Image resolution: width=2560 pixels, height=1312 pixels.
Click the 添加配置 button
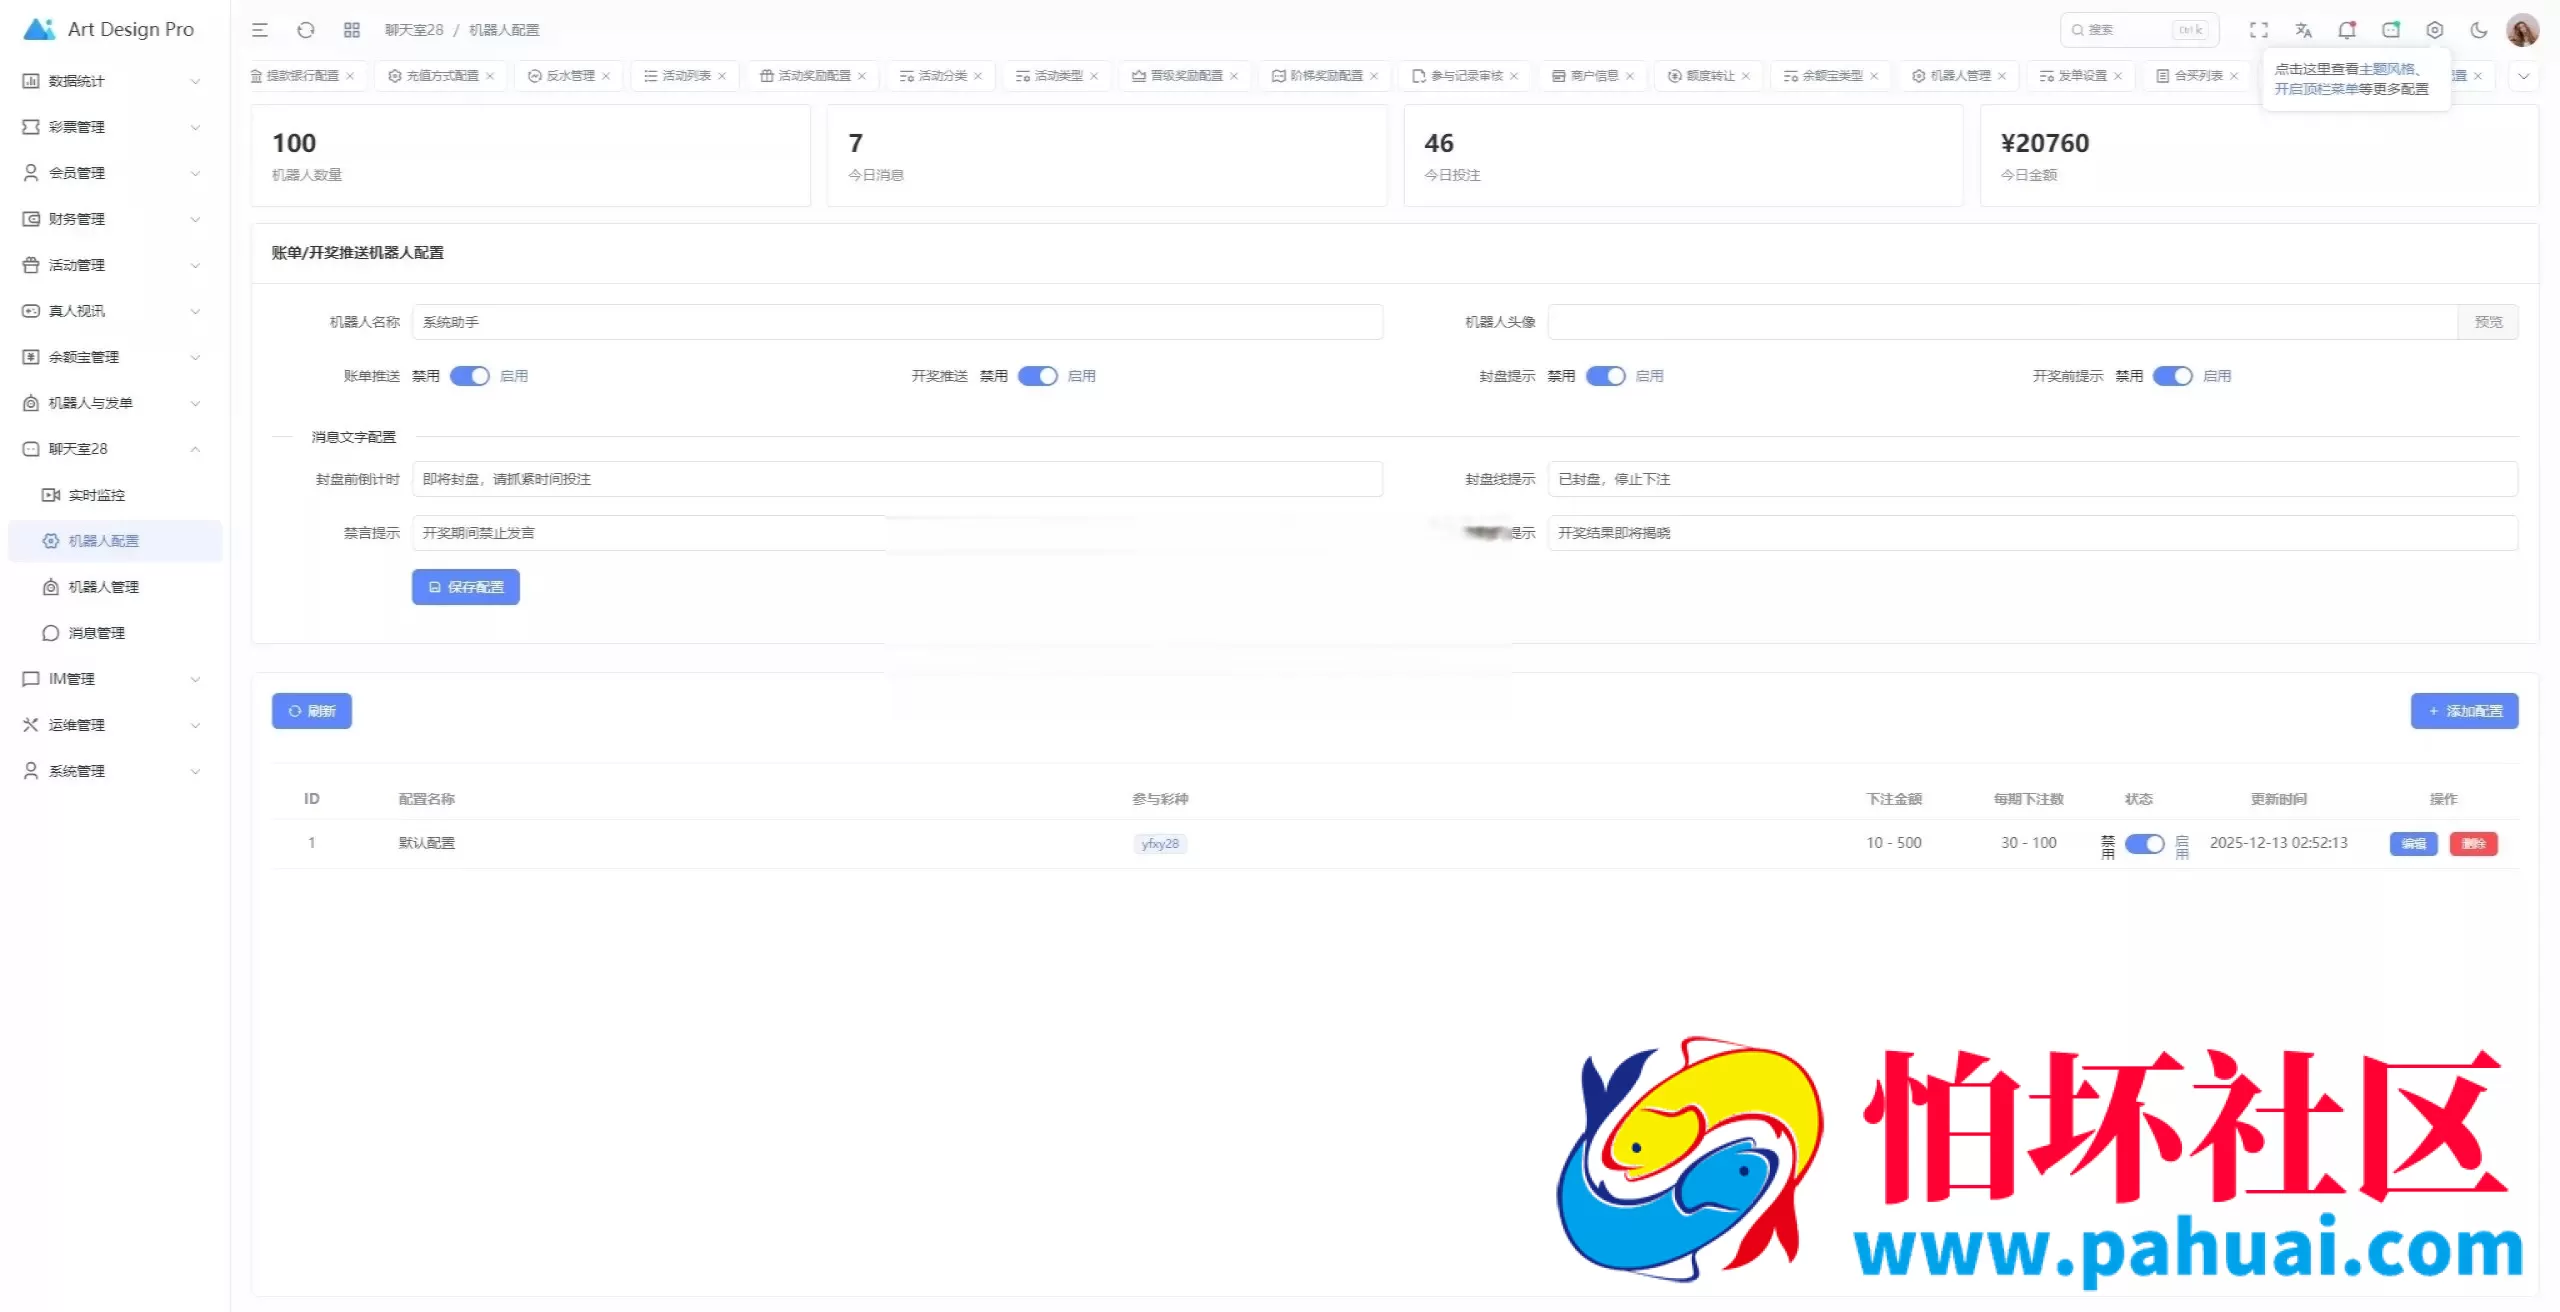tap(2465, 711)
